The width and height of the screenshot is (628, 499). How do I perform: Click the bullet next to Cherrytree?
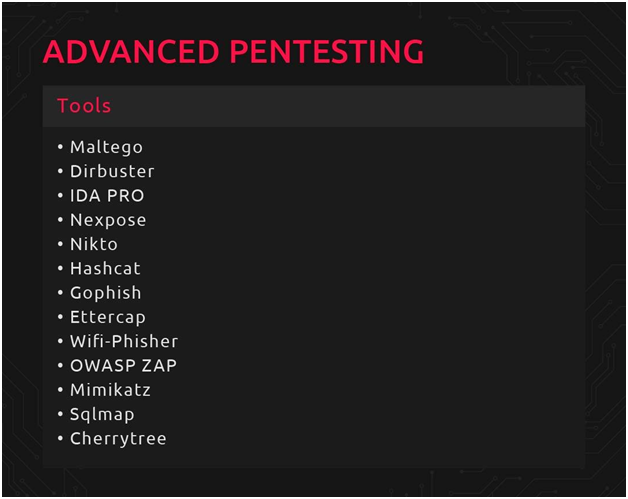pyautogui.click(x=60, y=439)
